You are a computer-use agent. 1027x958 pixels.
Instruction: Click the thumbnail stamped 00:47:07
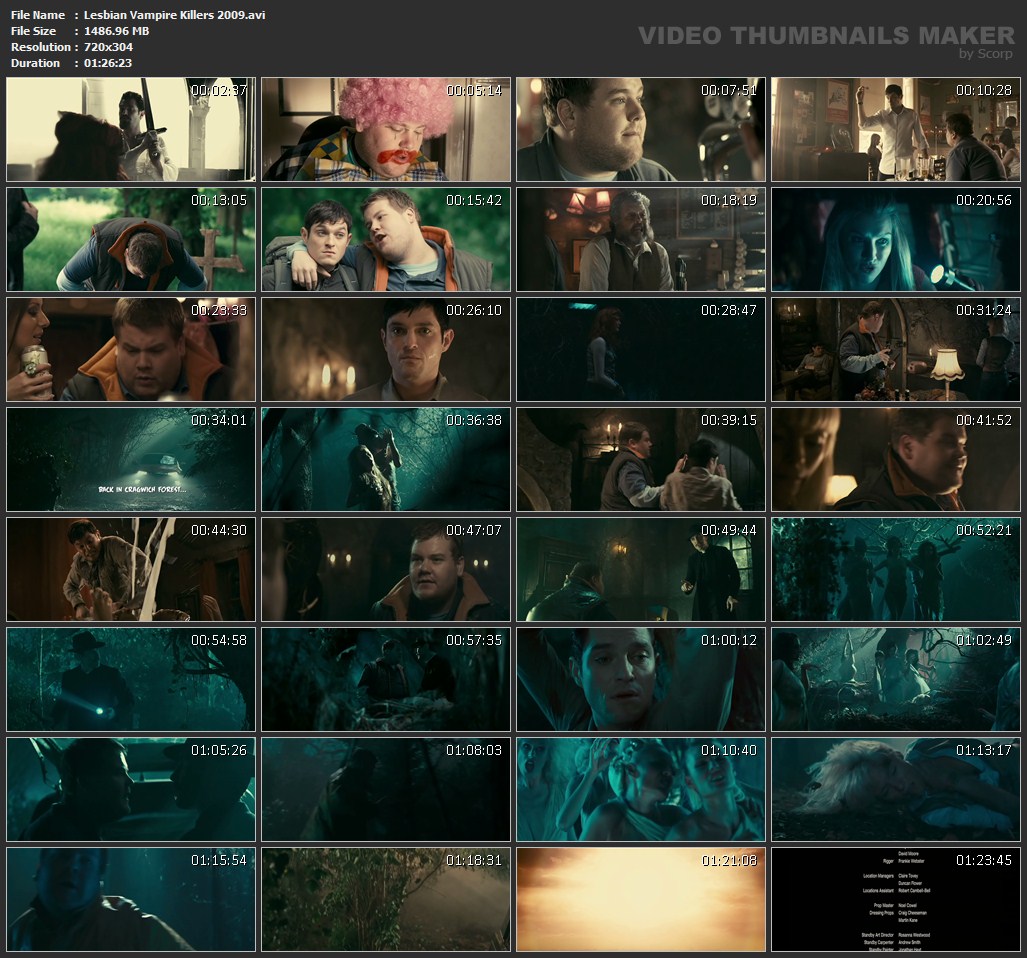[386, 569]
